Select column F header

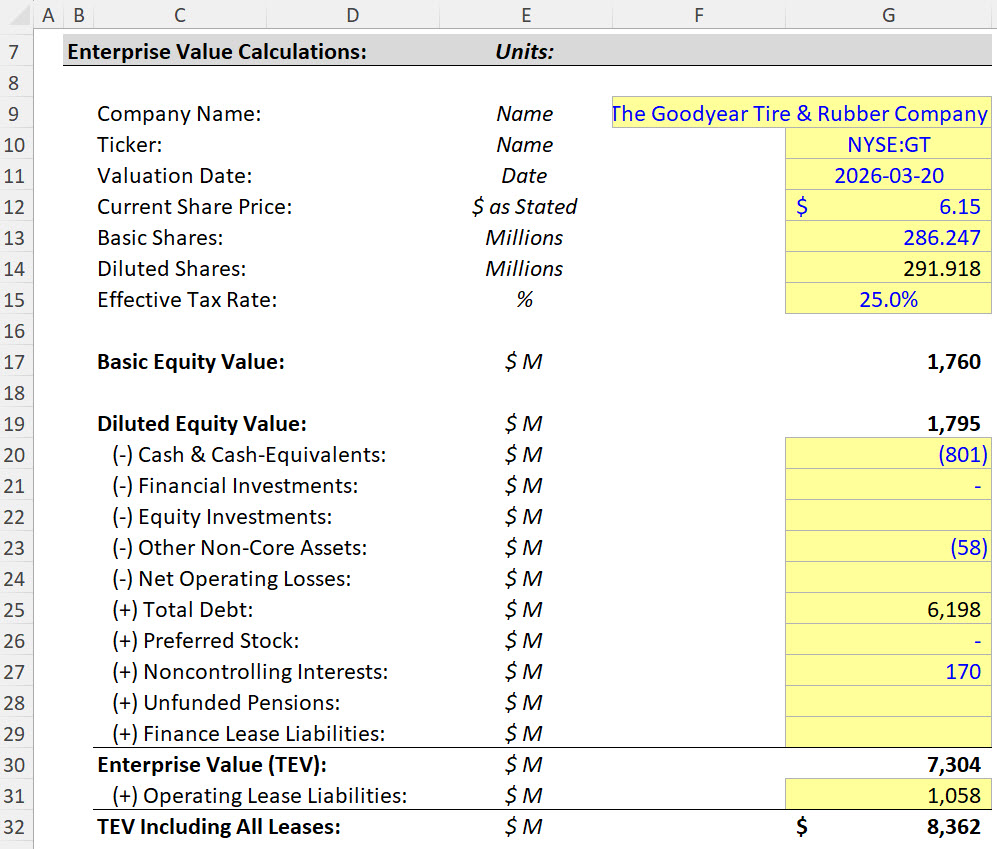point(699,14)
